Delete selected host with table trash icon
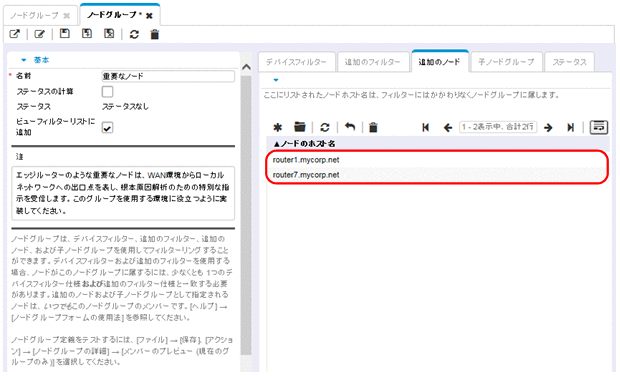620x376 pixels. coord(373,127)
